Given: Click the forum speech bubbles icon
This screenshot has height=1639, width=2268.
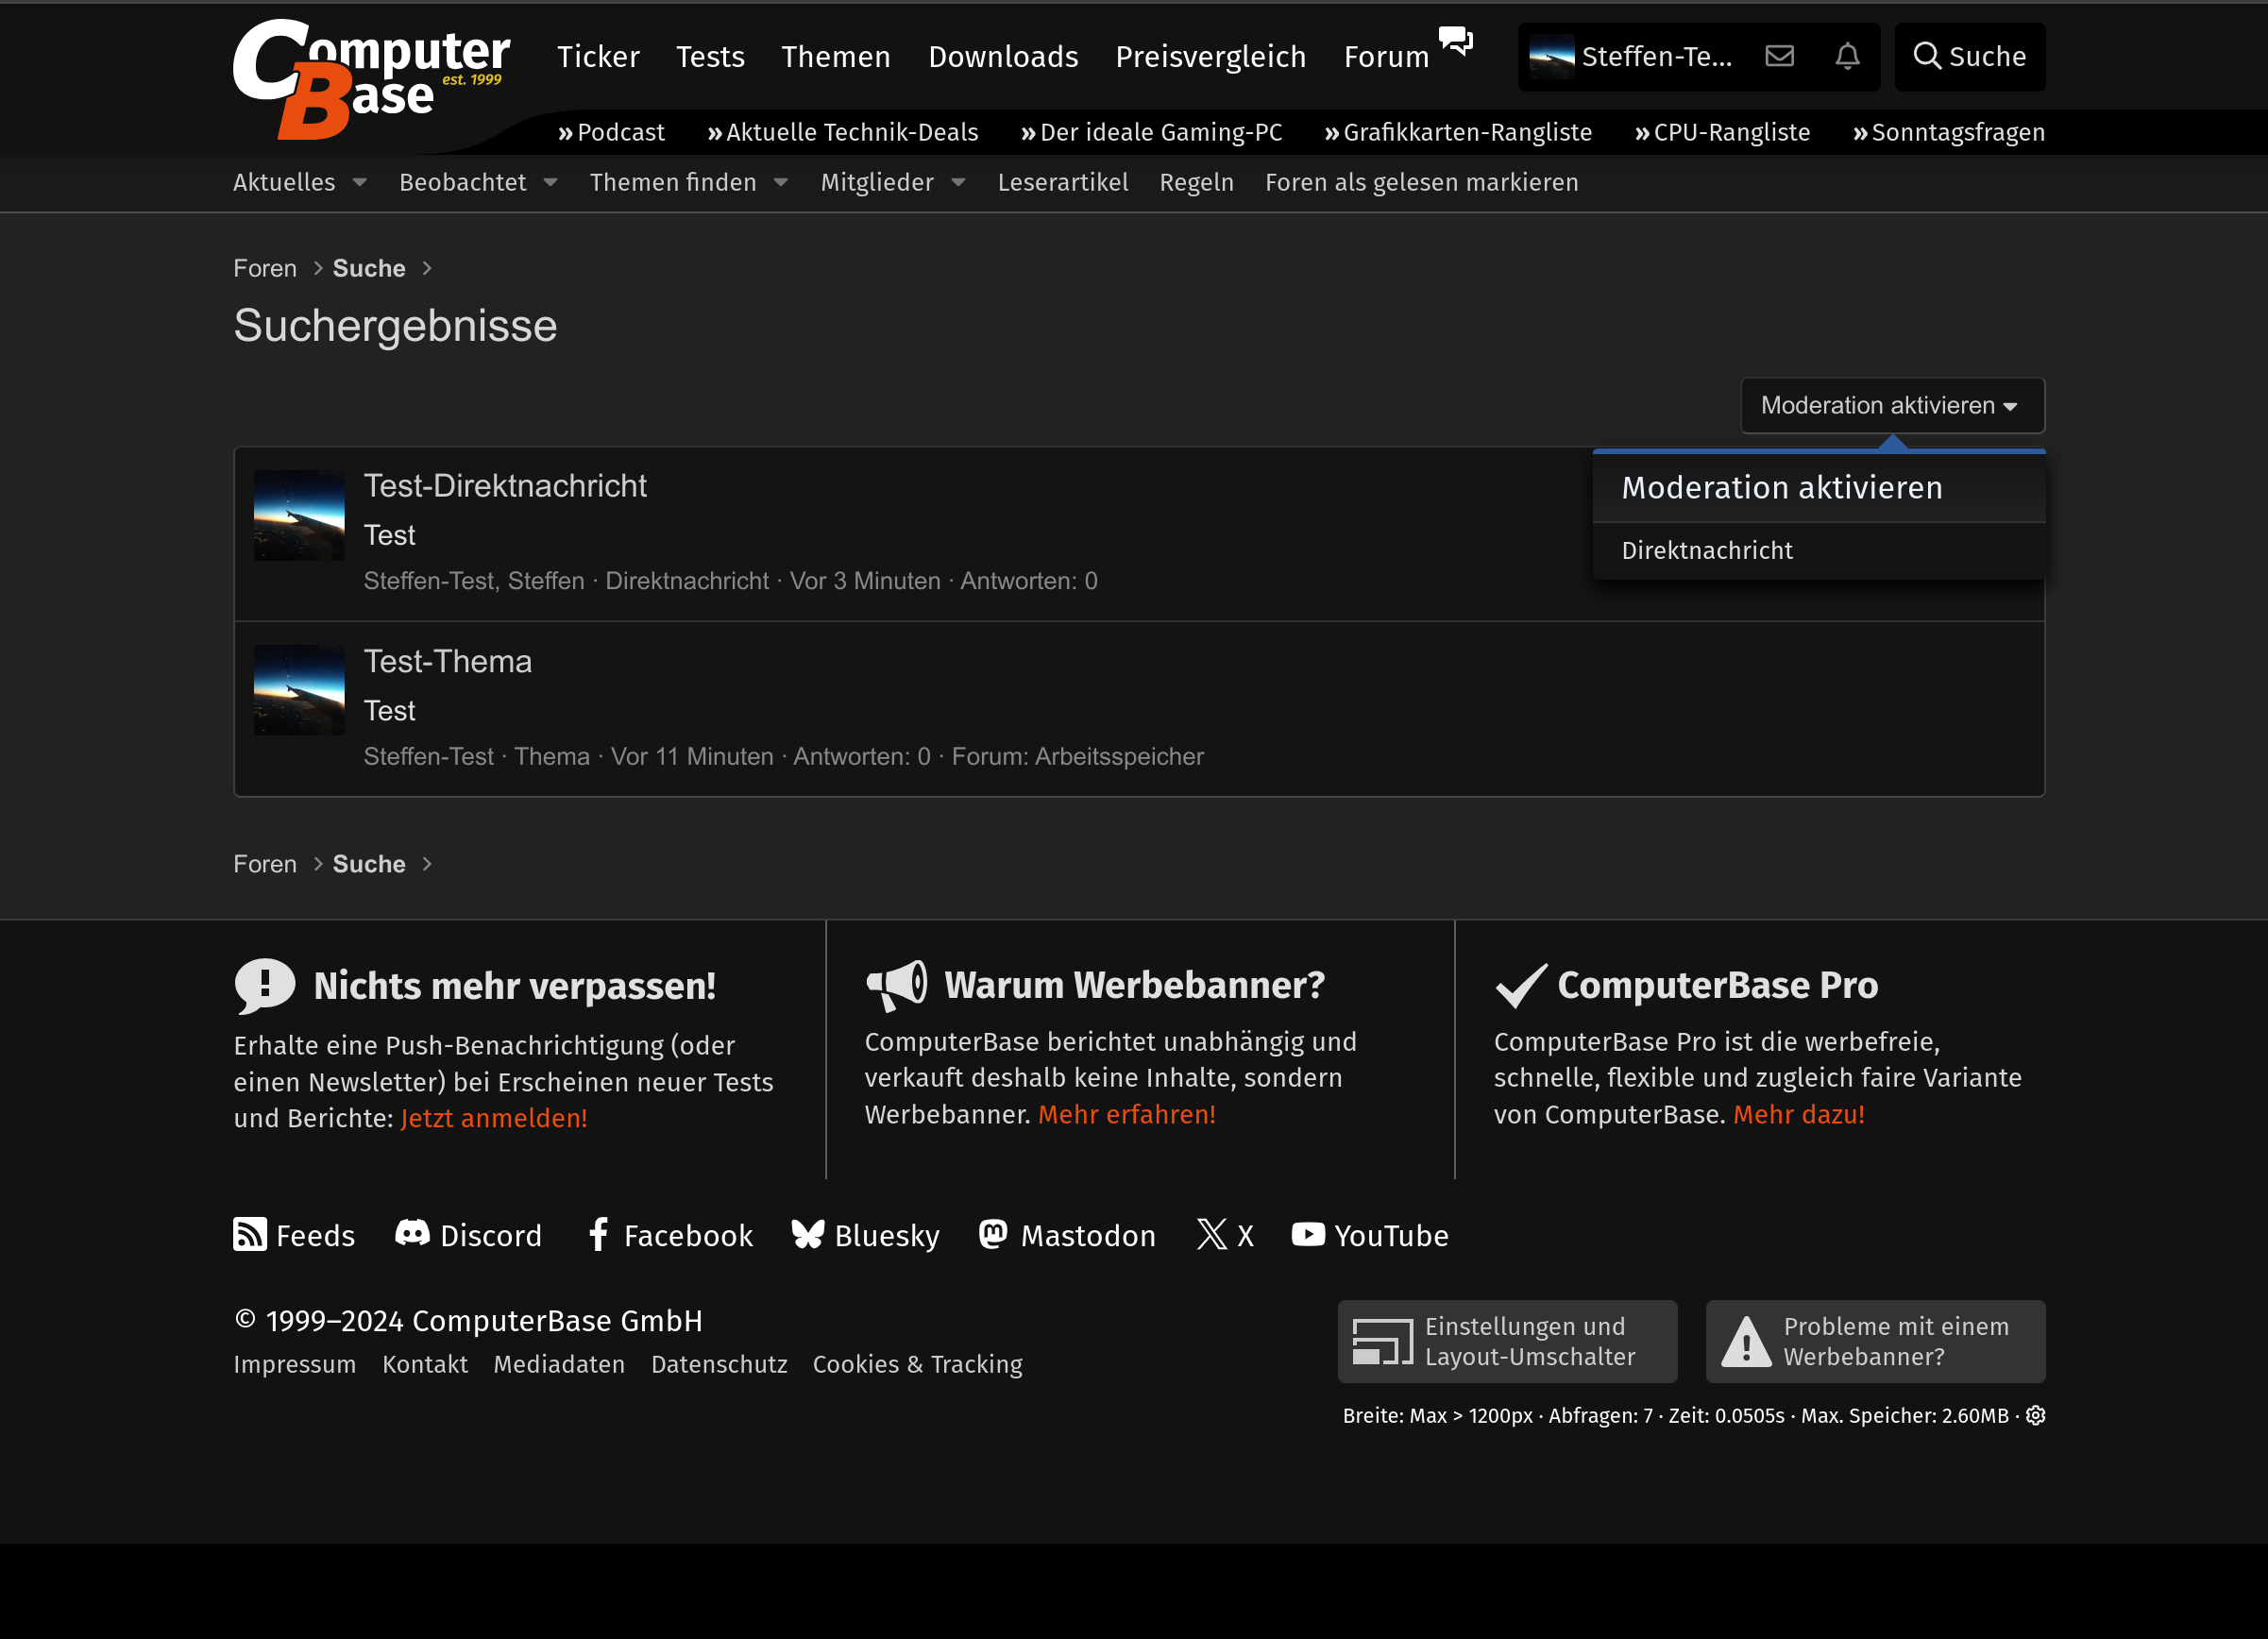Looking at the screenshot, I should [1455, 40].
